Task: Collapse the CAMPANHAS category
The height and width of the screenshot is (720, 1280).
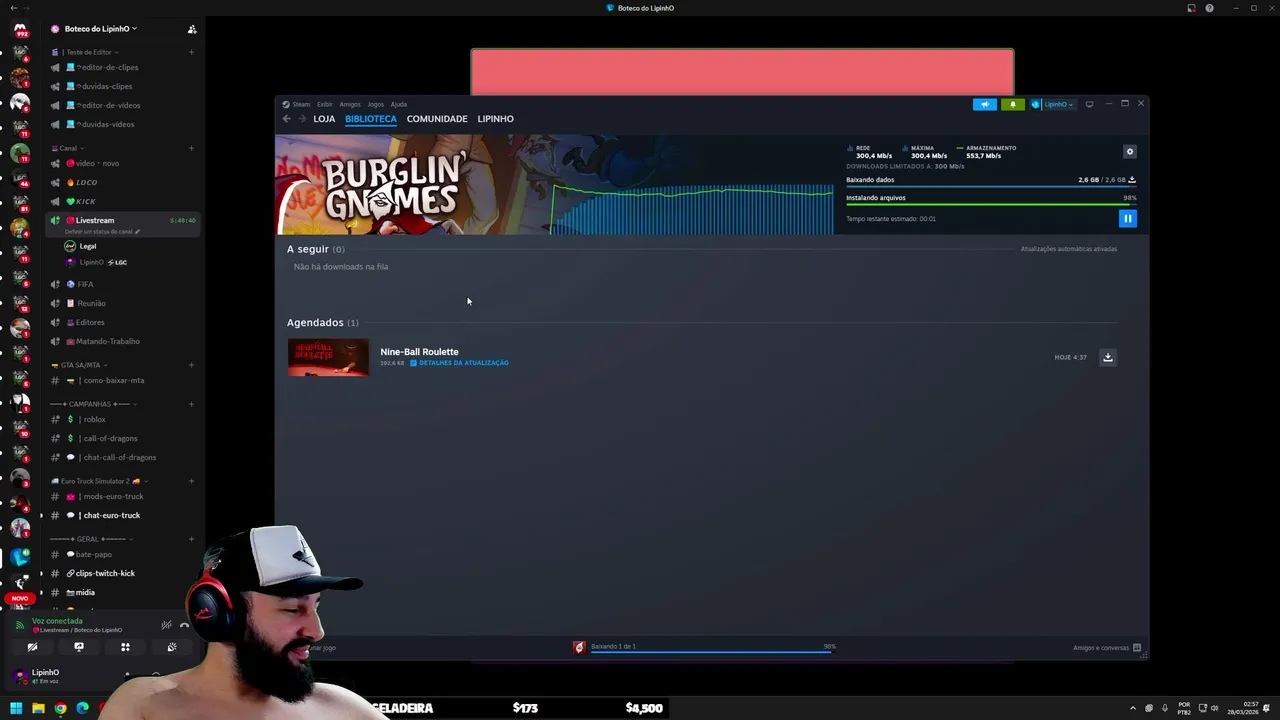Action: click(x=93, y=404)
